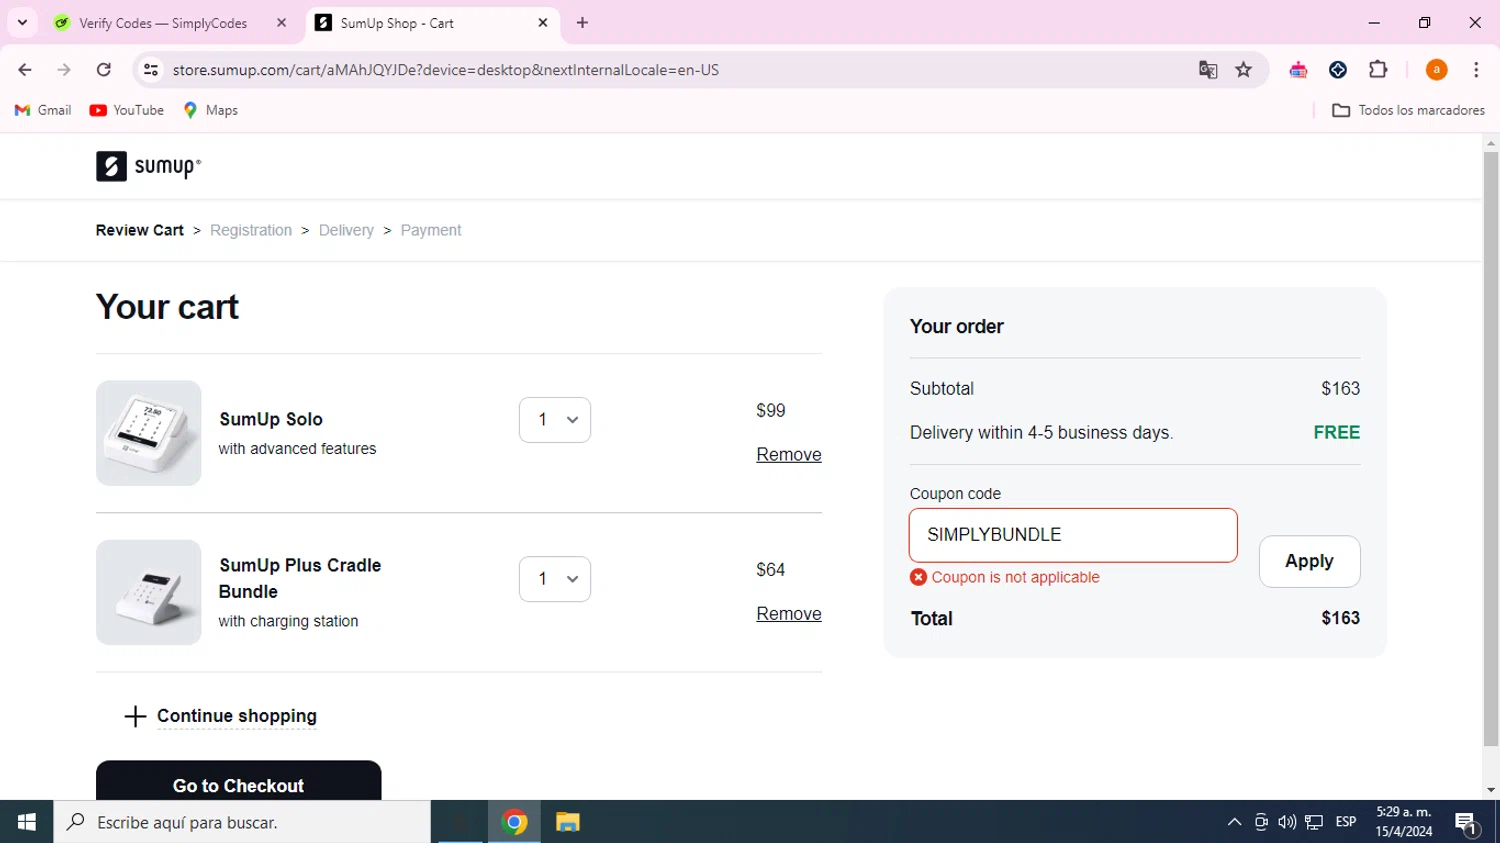This screenshot has height=843, width=1500.
Task: Open Gmail bookmark
Action: (43, 110)
